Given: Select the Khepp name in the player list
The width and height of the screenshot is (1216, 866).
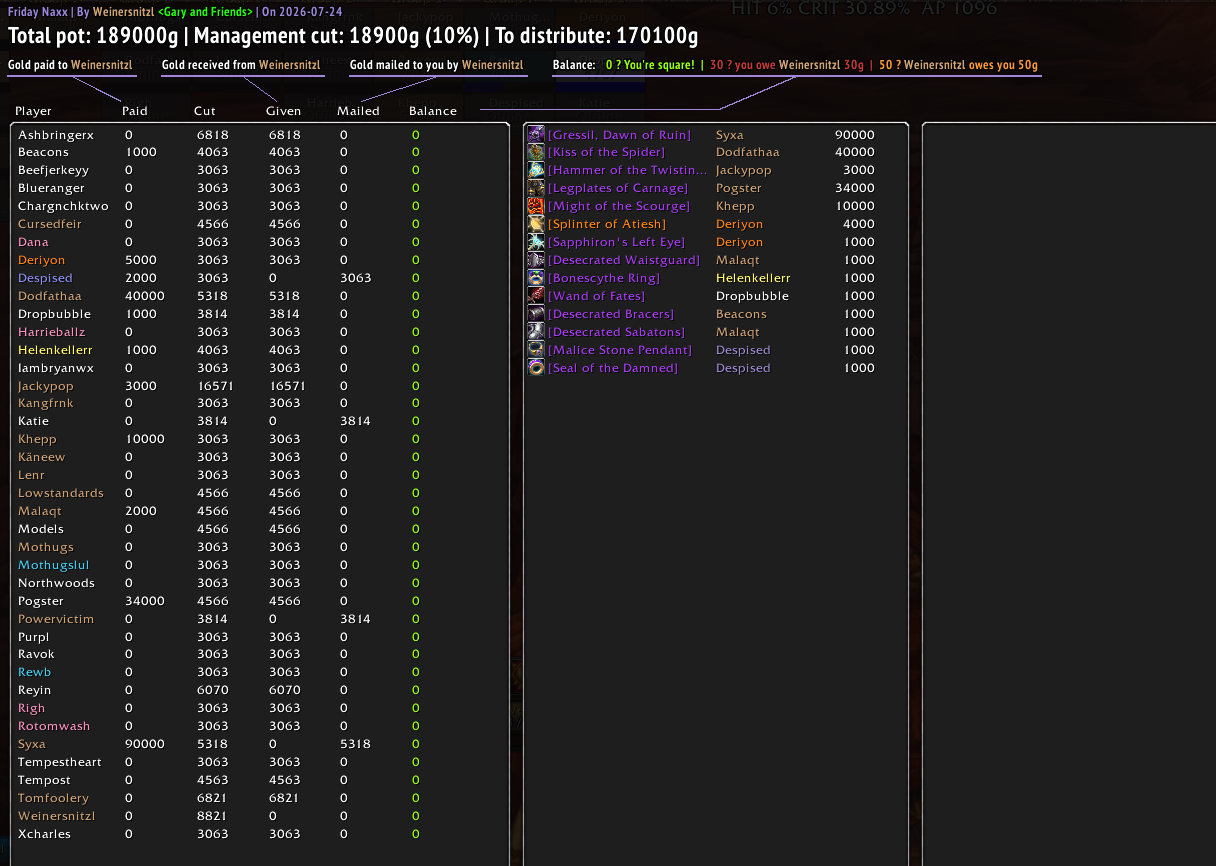Looking at the screenshot, I should click(37, 440).
